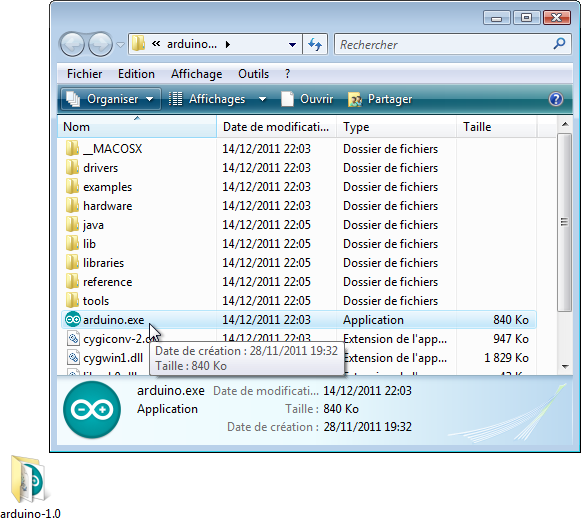Click the cygwin1.dll file icon
The image size is (581, 518).
point(73,358)
